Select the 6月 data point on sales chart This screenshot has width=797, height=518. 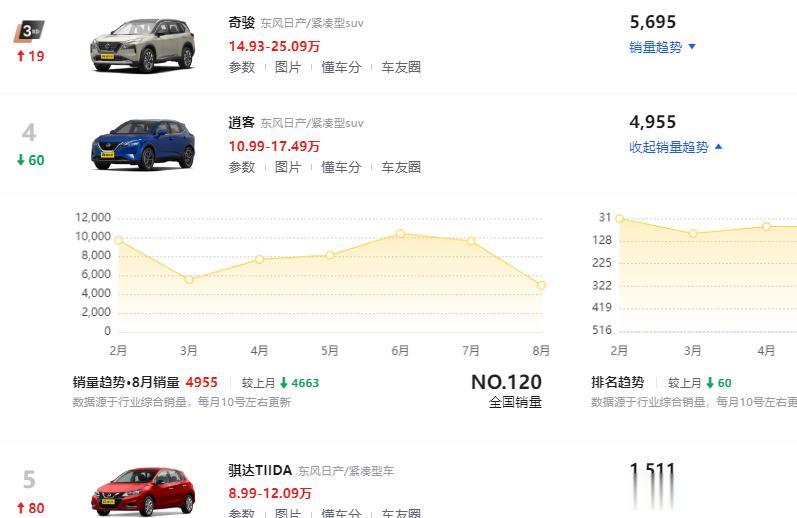click(401, 234)
